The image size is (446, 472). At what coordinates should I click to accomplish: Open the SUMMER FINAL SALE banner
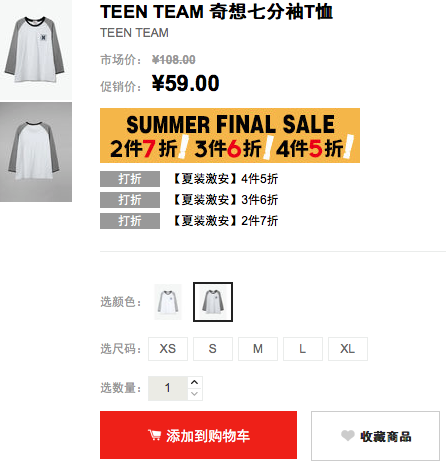pyautogui.click(x=230, y=135)
